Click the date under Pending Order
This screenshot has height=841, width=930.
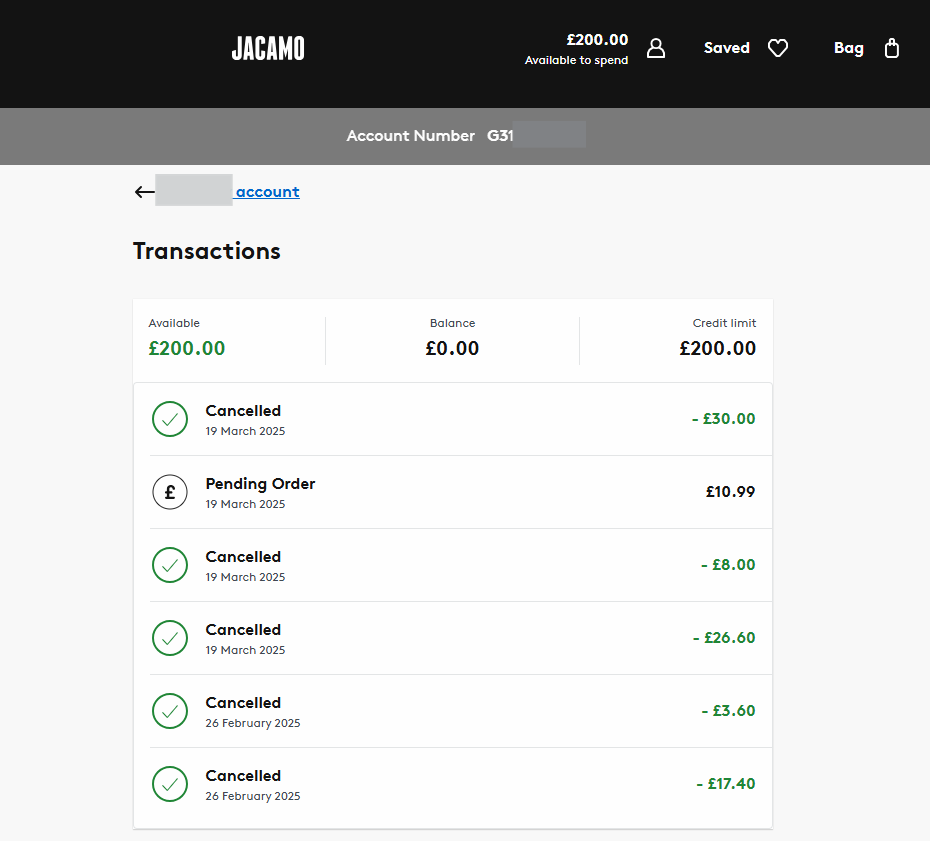[x=246, y=504]
